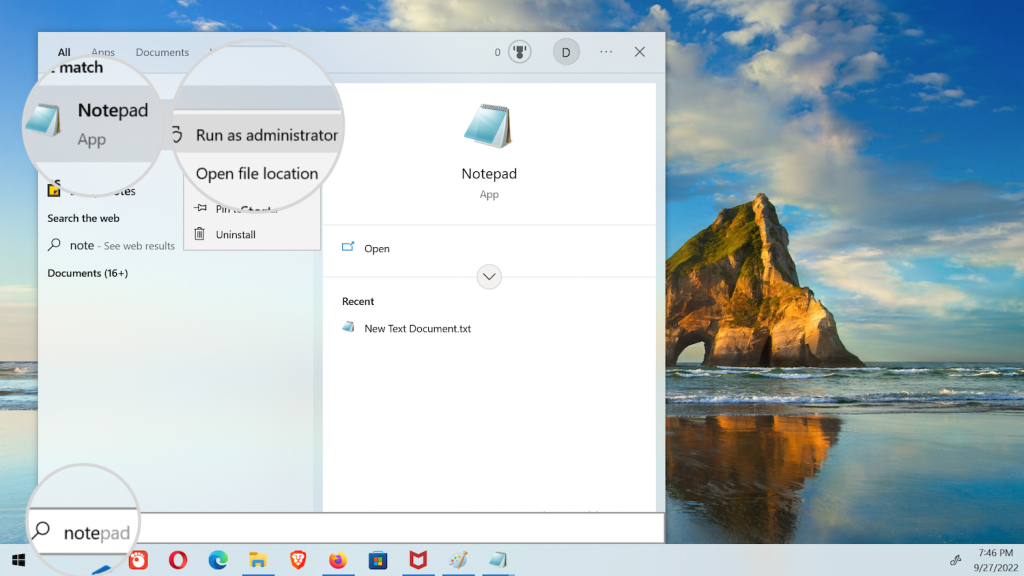
Task: Click the rewards trophy icon
Action: tap(520, 52)
